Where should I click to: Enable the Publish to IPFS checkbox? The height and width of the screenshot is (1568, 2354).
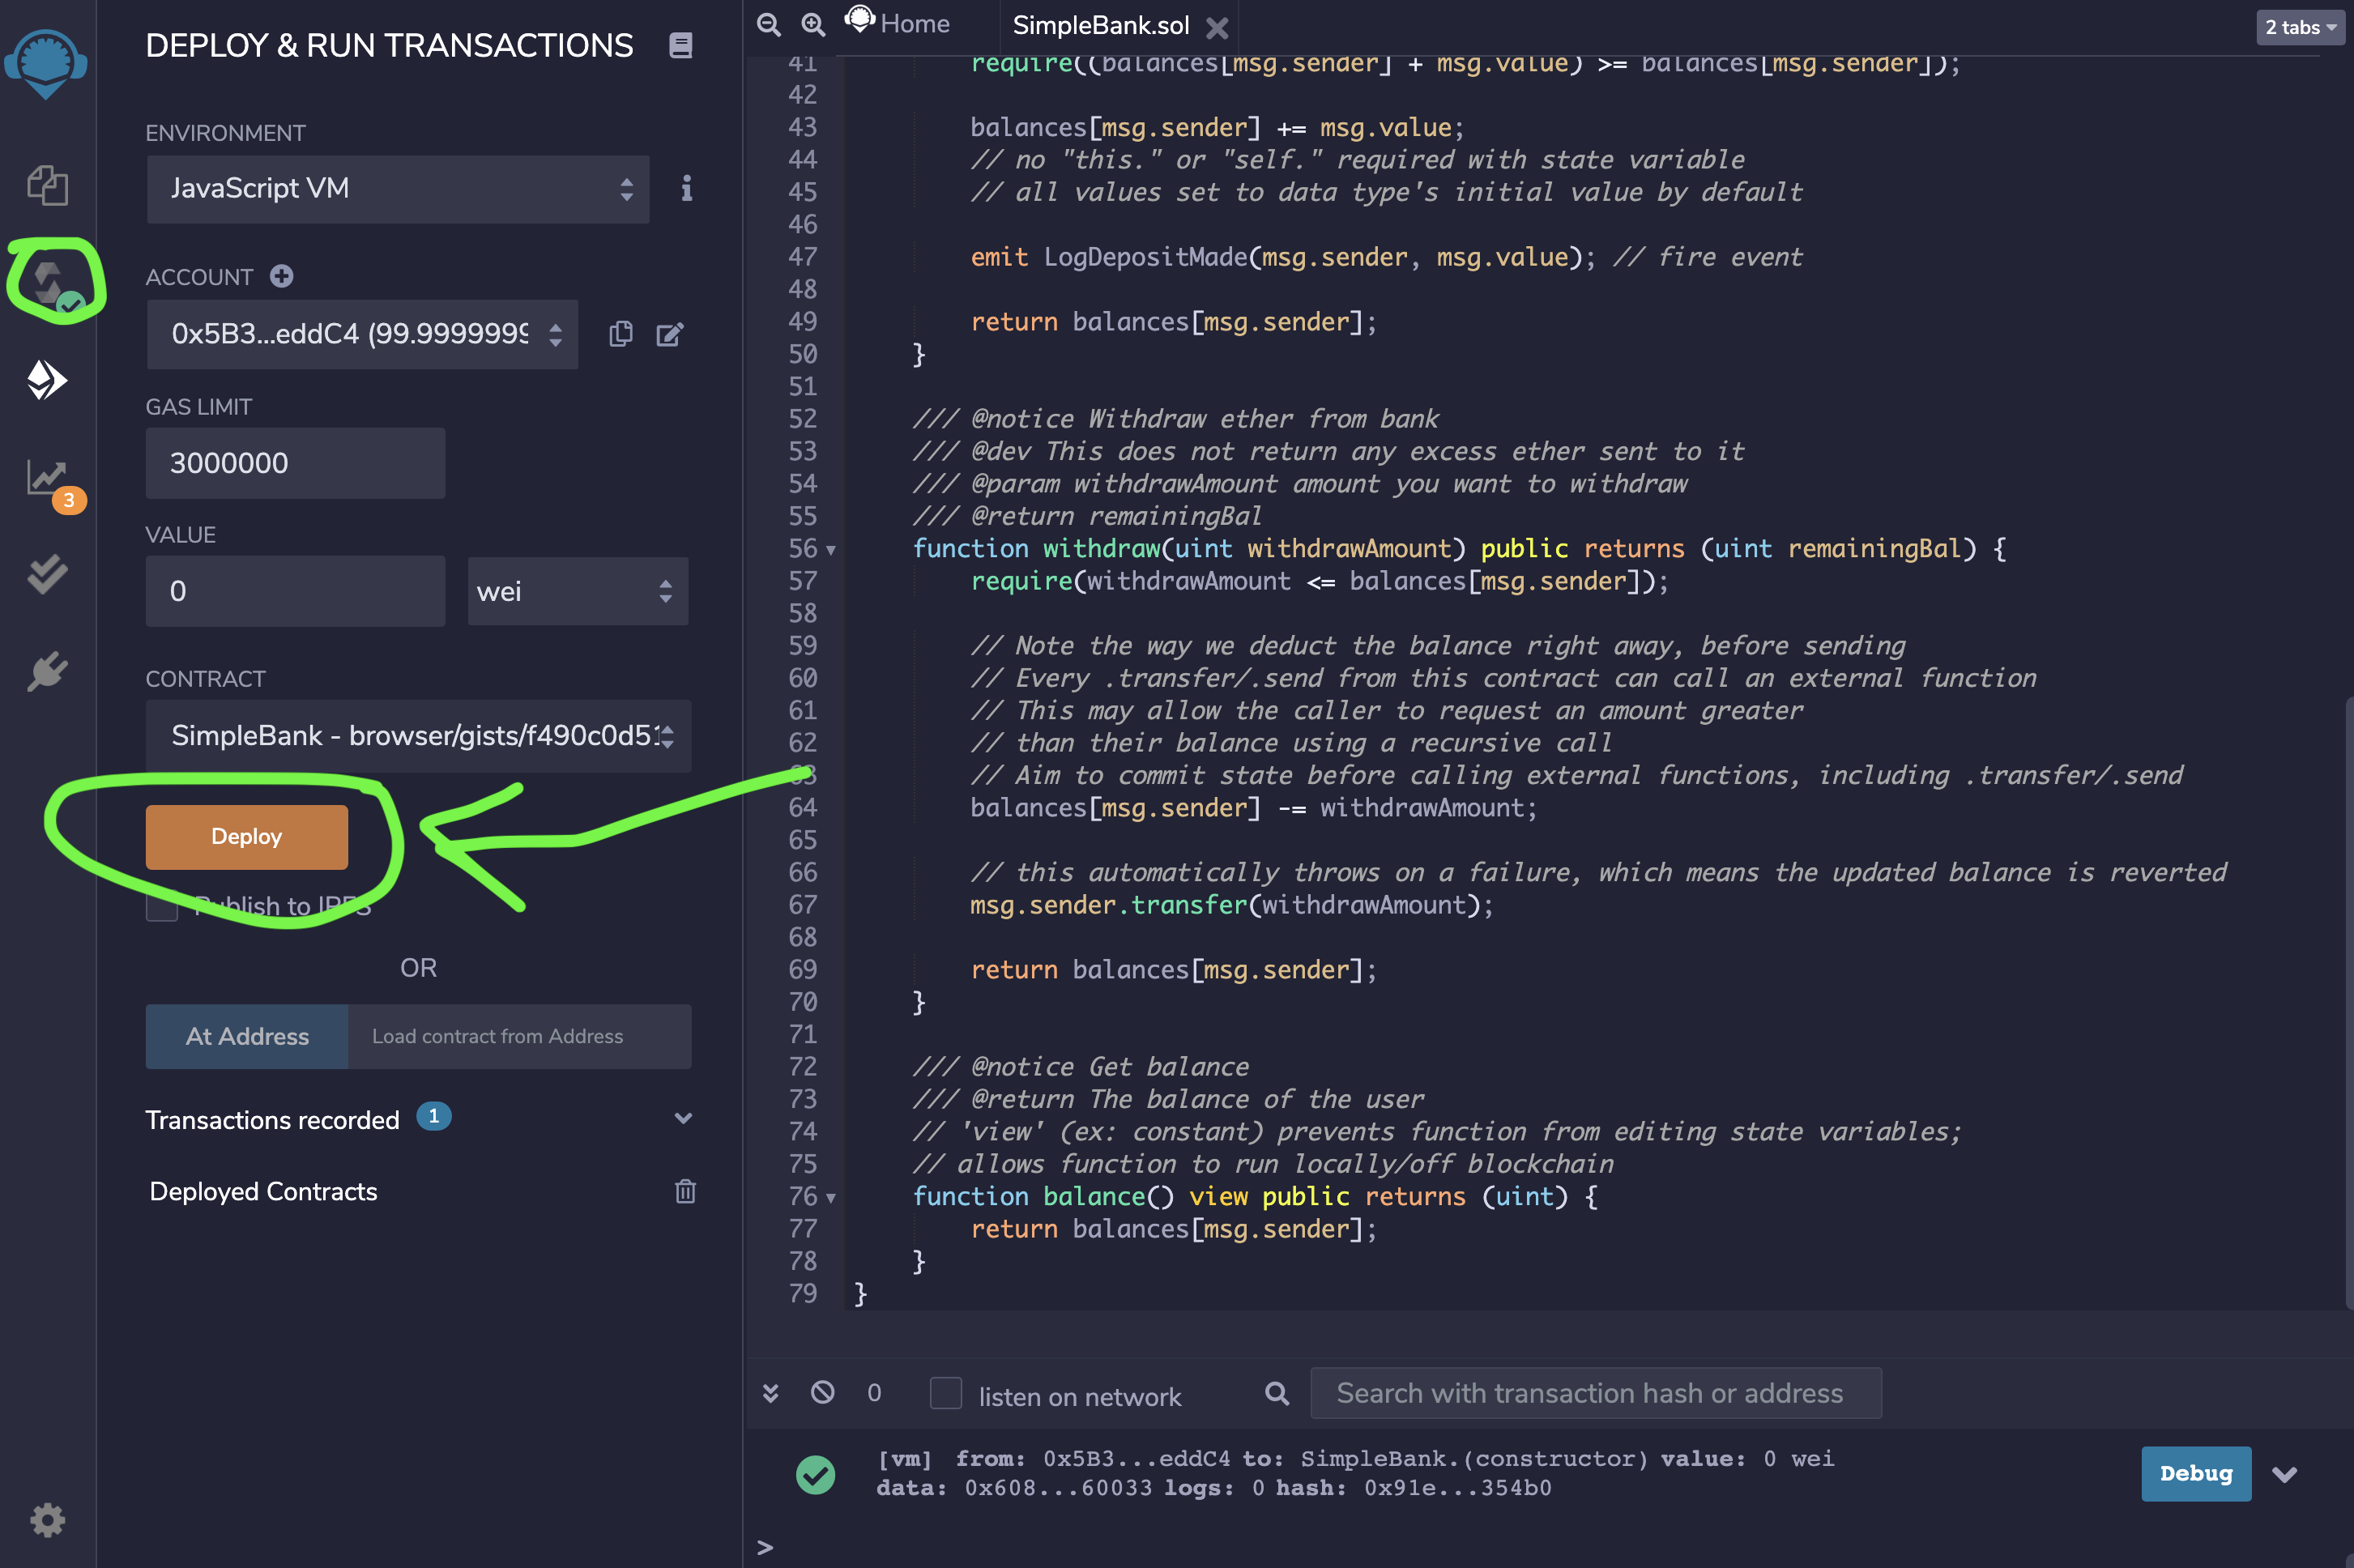tap(163, 906)
